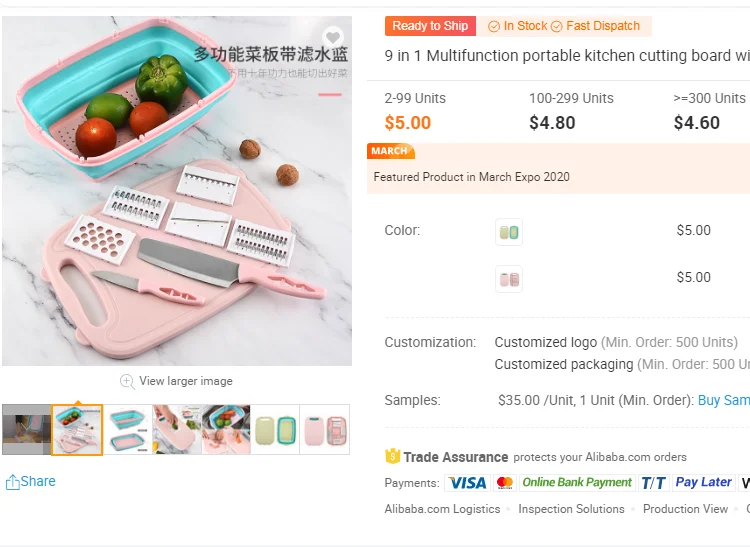Select the two folding baskets thumbnail
This screenshot has width=750, height=547.
127,429
